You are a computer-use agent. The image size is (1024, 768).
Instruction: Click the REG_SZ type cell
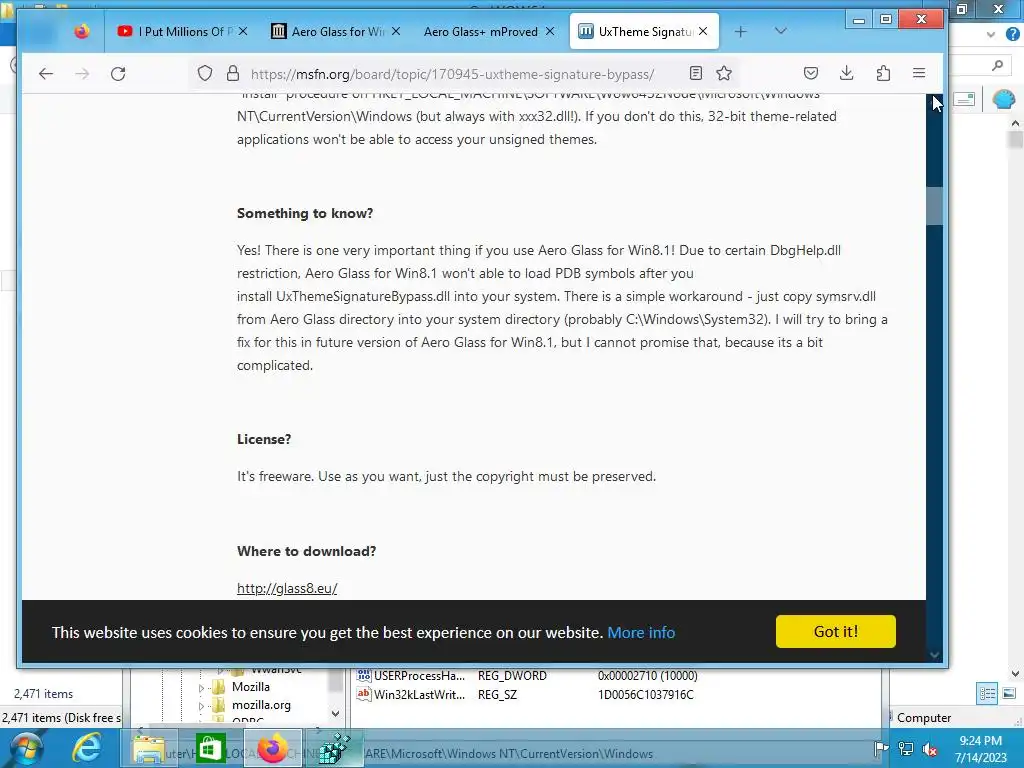[x=497, y=695]
